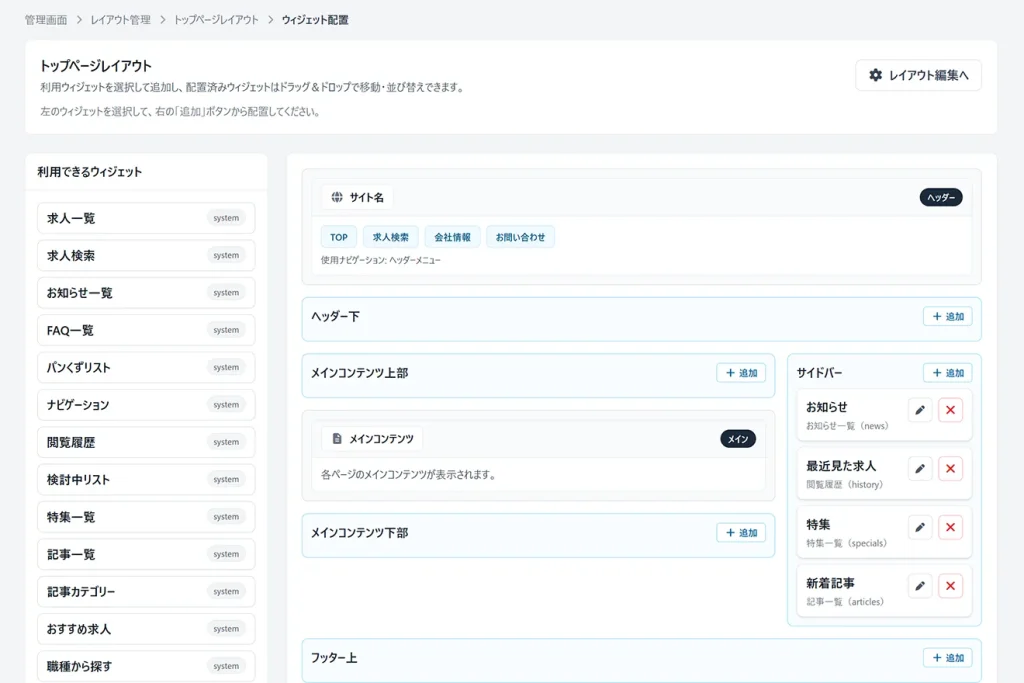The width and height of the screenshot is (1024, 683).
Task: Remove the お知らせ sidebar widget
Action: [x=950, y=410]
